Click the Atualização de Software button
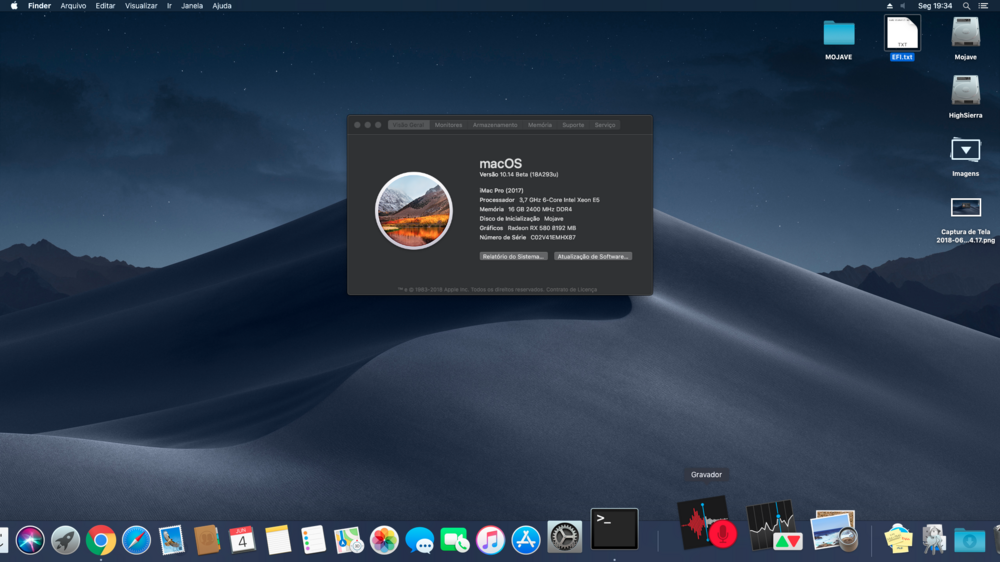The image size is (1000, 562). pyautogui.click(x=593, y=257)
